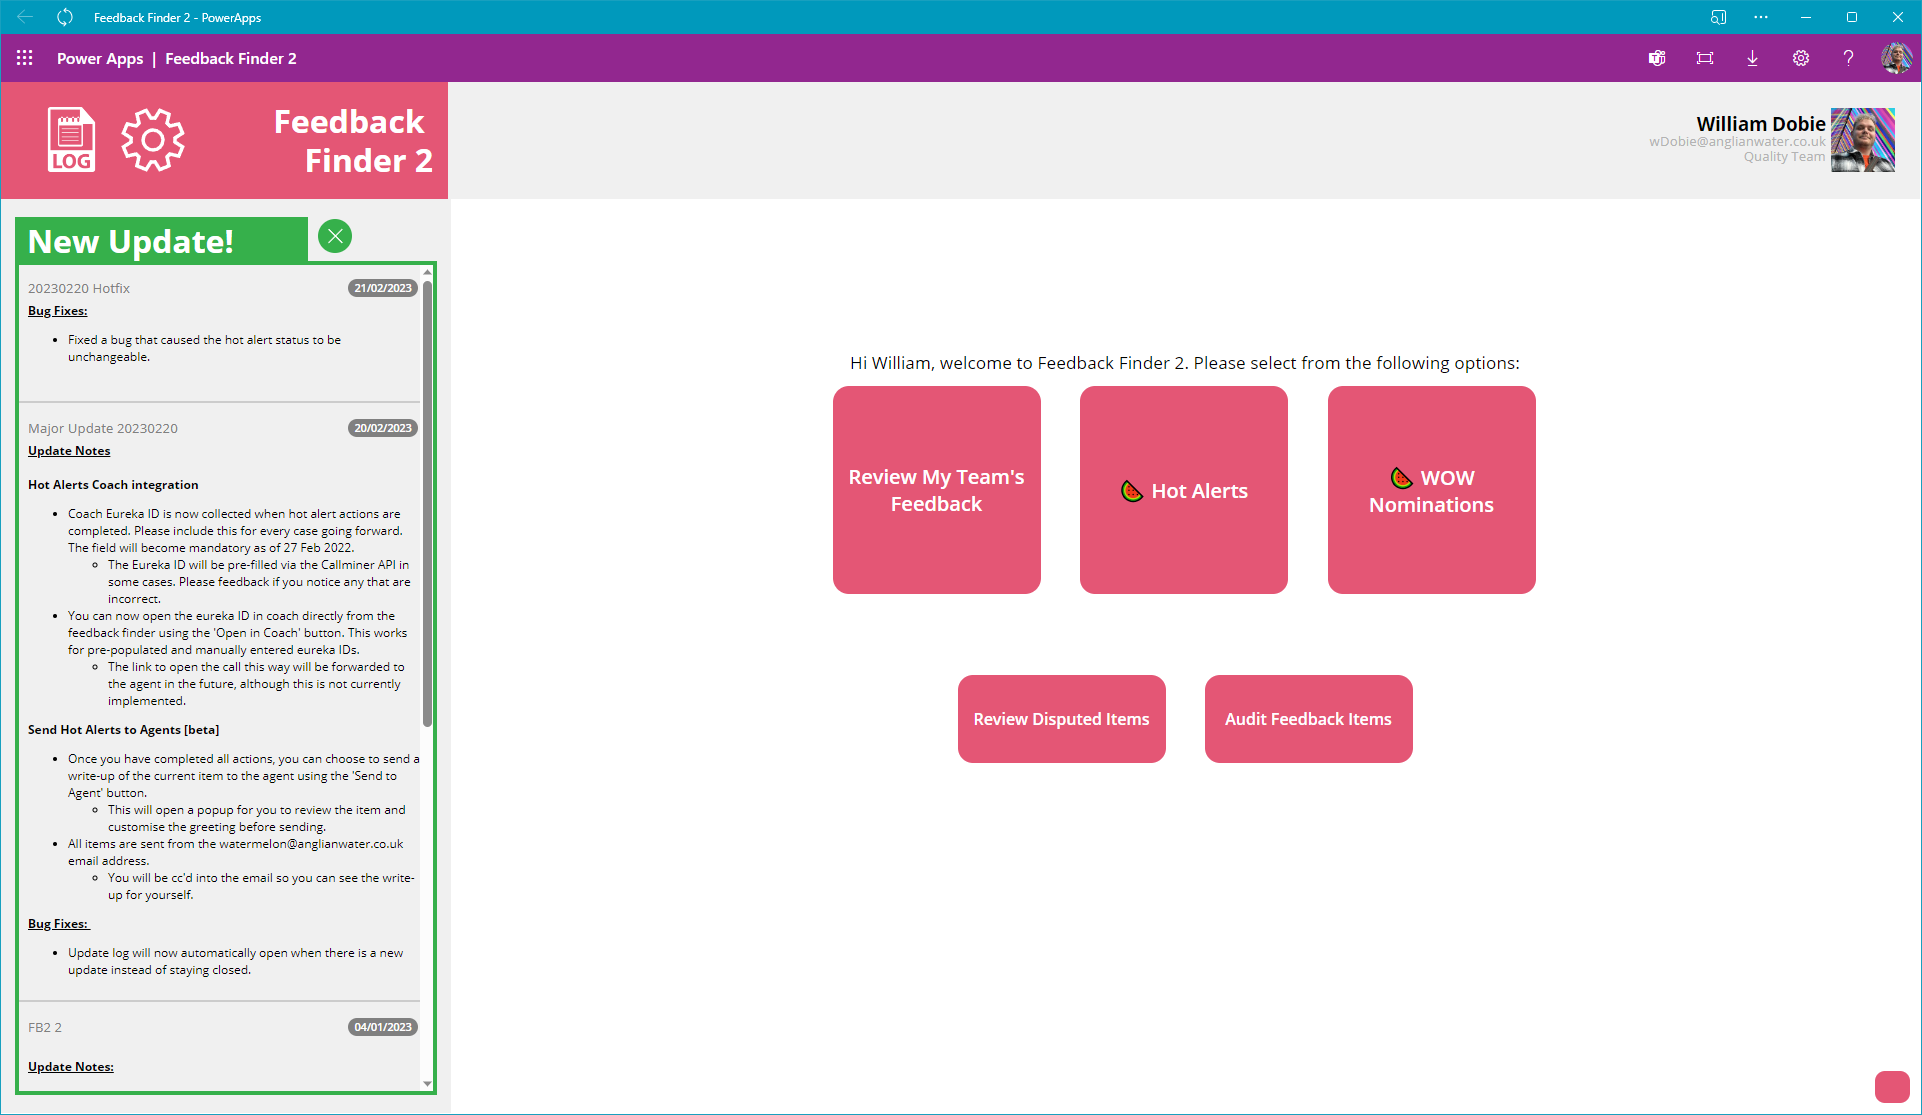This screenshot has height=1115, width=1922.
Task: Open the update LOG icon
Action: click(71, 140)
